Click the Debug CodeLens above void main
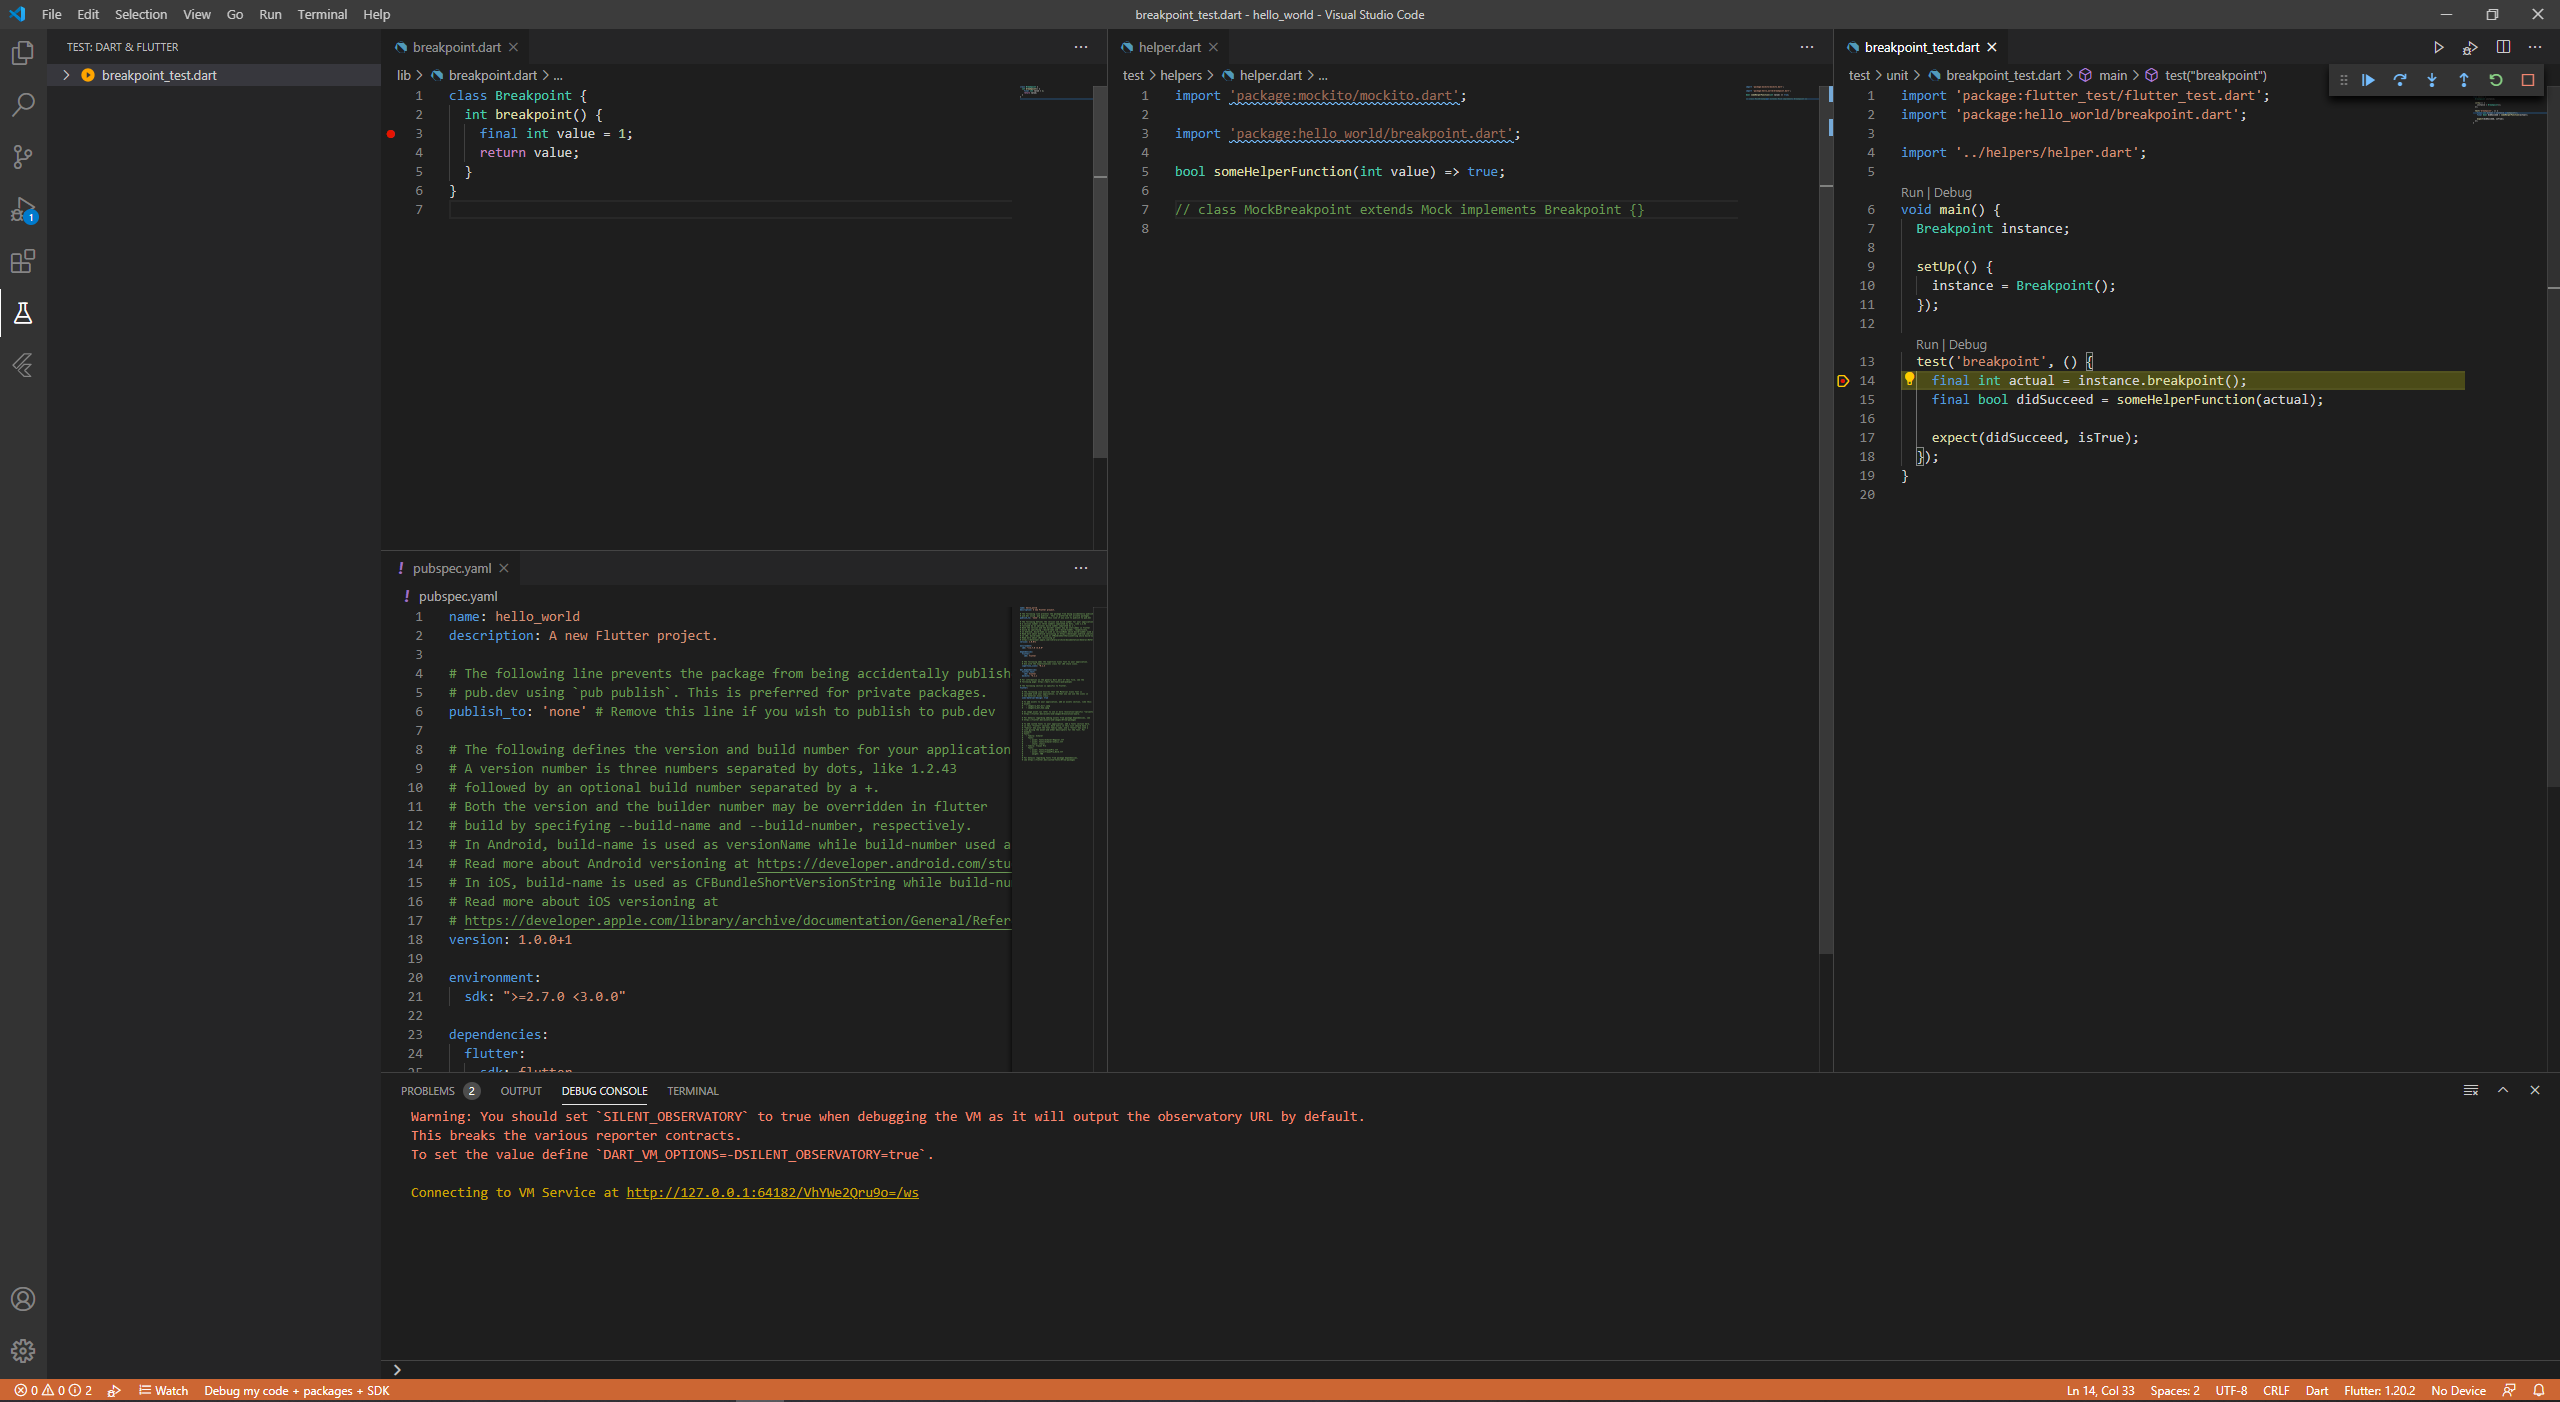 1952,192
